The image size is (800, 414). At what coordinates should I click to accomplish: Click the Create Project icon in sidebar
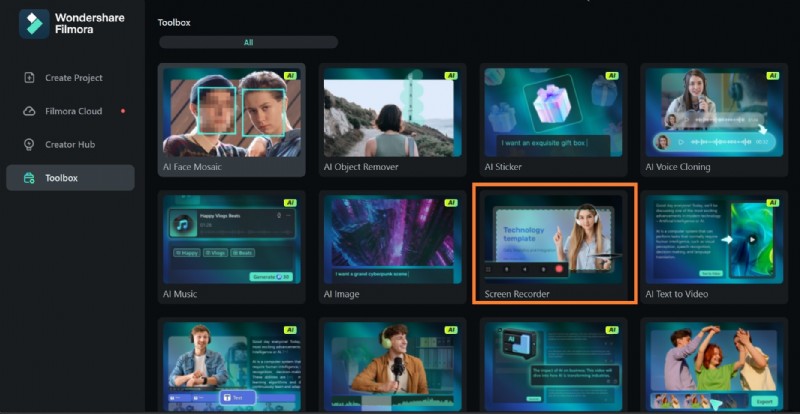pyautogui.click(x=28, y=78)
